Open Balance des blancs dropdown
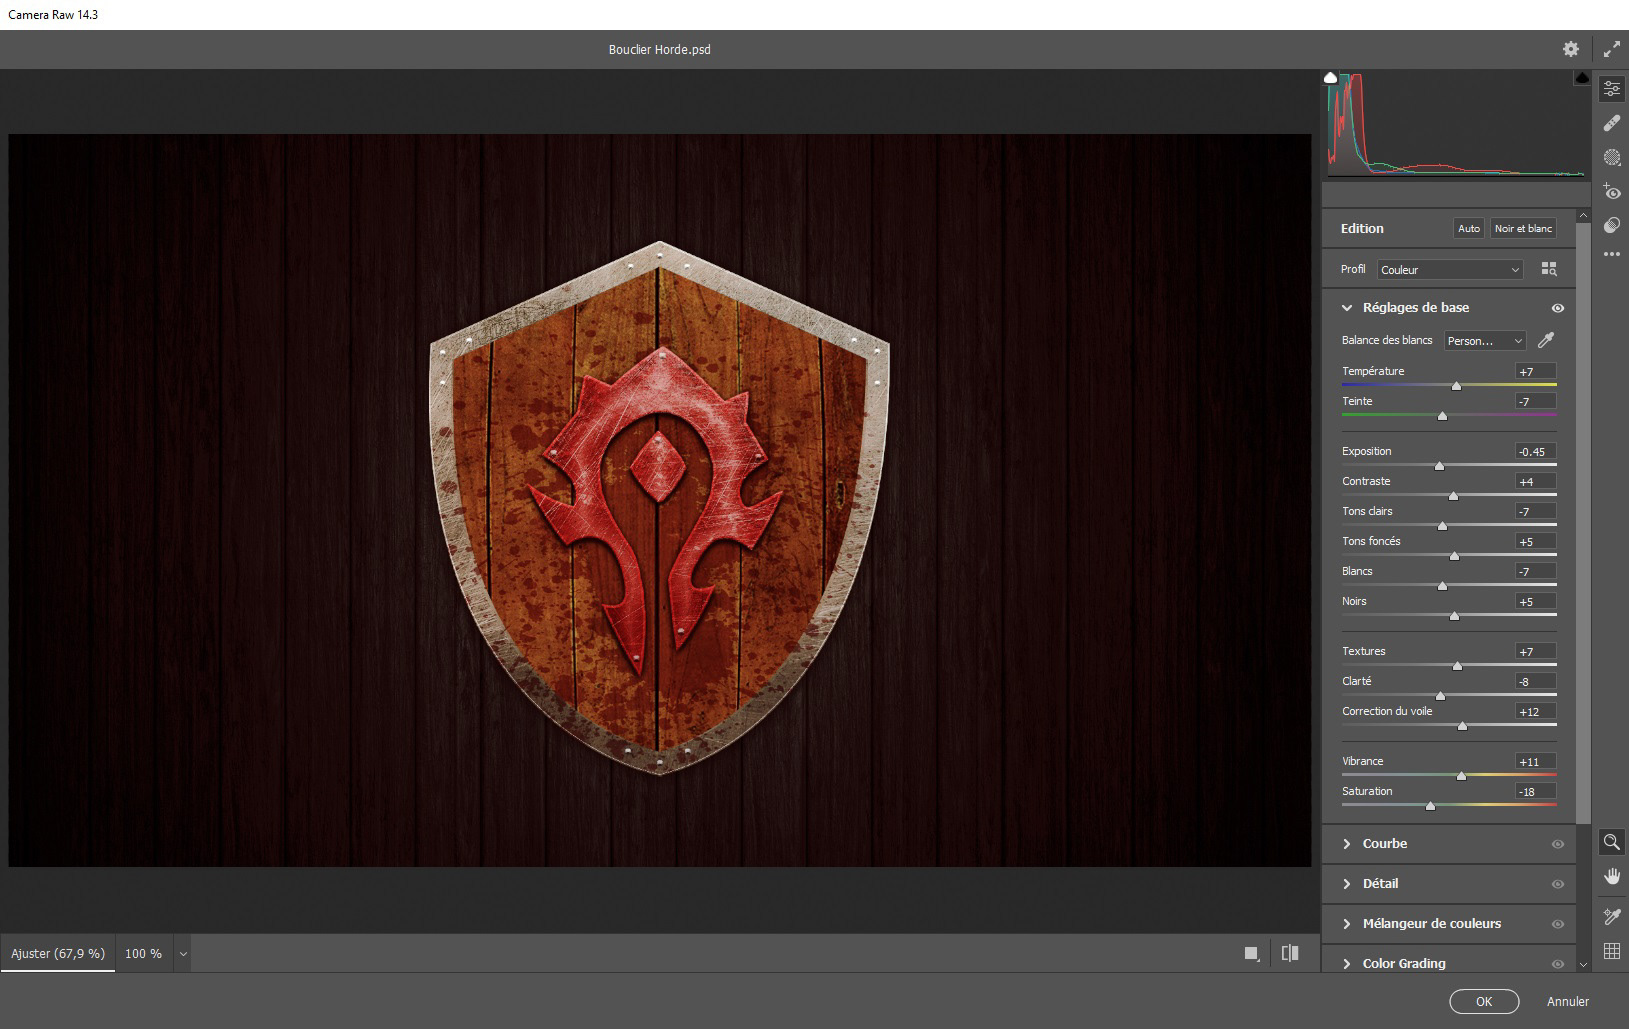1629x1029 pixels. coord(1485,341)
